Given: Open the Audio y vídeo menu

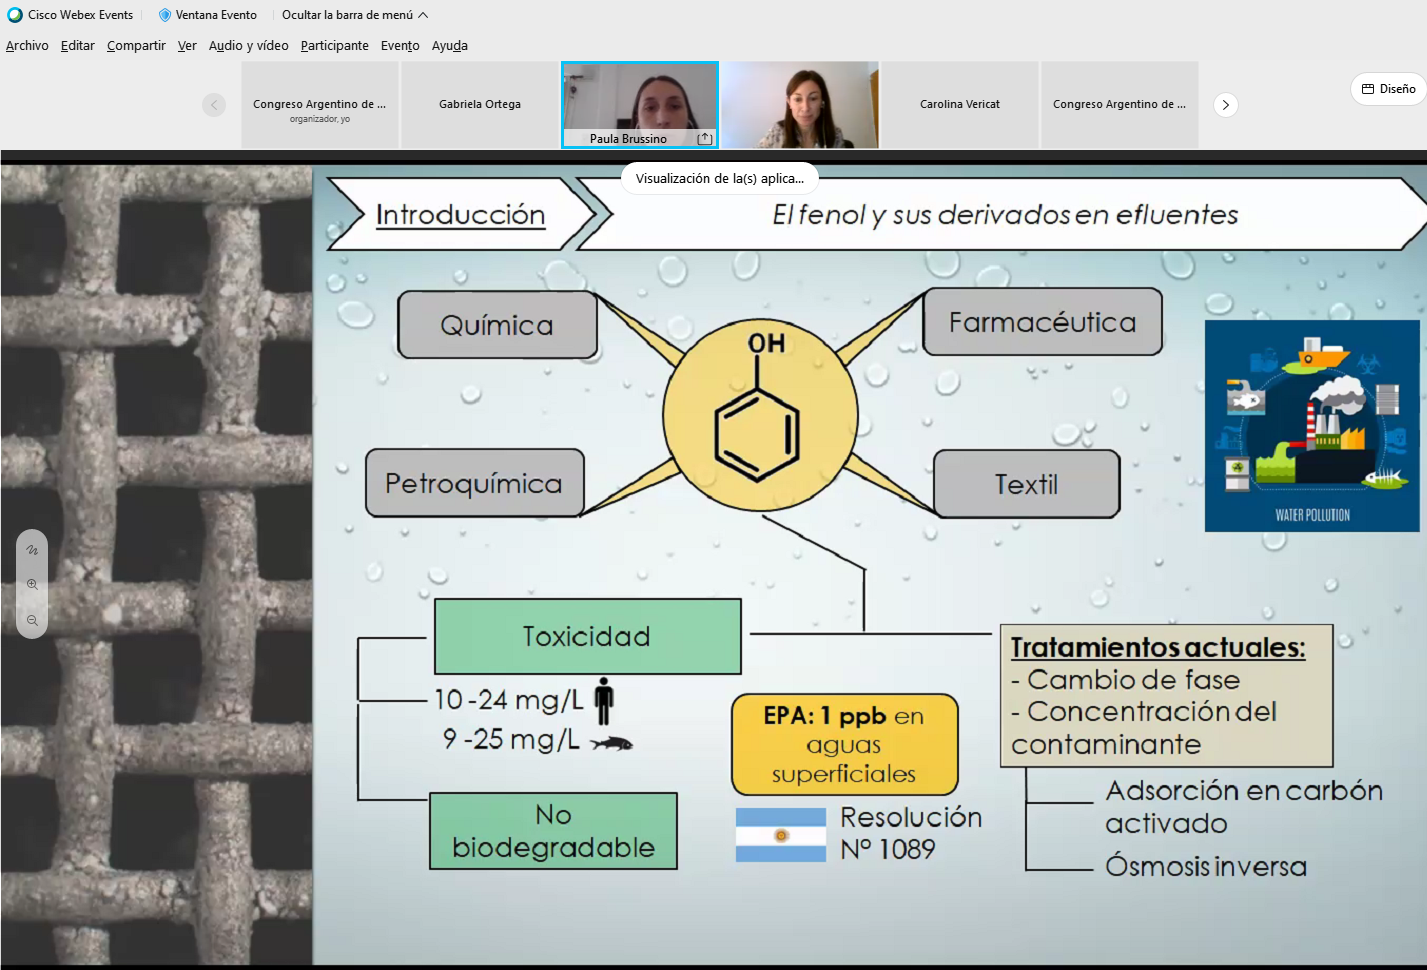Looking at the screenshot, I should 248,46.
